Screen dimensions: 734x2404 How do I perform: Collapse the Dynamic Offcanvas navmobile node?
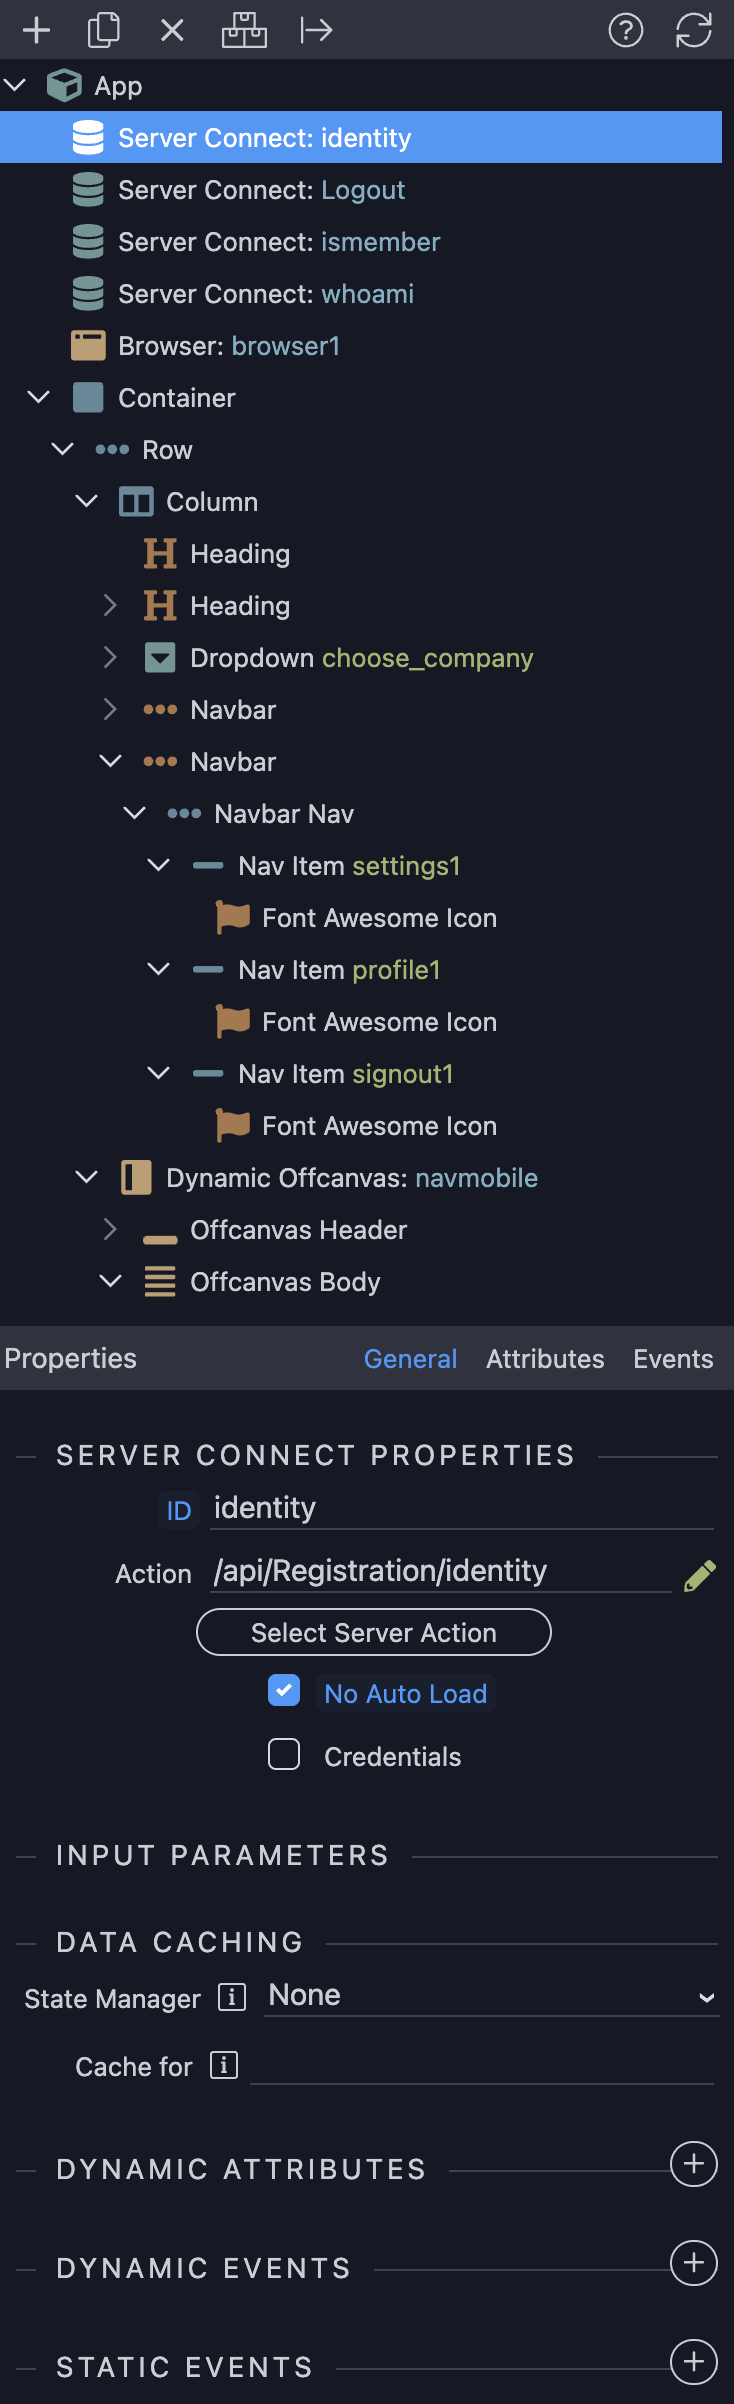point(87,1177)
